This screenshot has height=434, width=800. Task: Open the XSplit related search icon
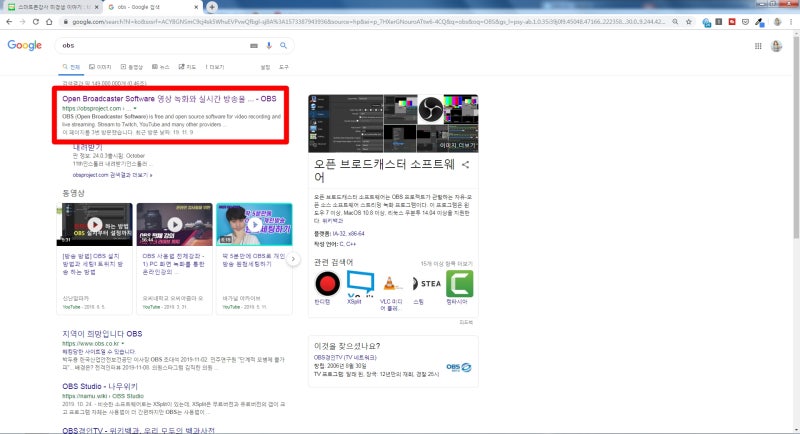coord(360,284)
